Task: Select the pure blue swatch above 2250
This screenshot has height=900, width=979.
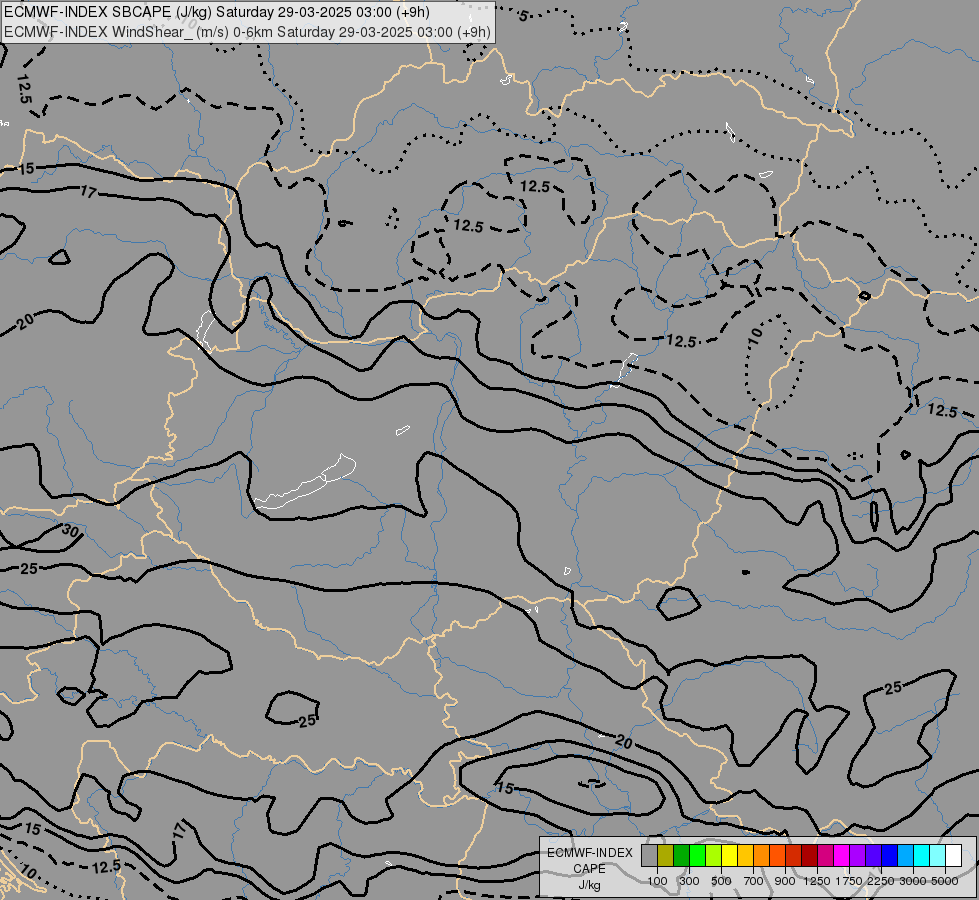Action: click(x=890, y=855)
